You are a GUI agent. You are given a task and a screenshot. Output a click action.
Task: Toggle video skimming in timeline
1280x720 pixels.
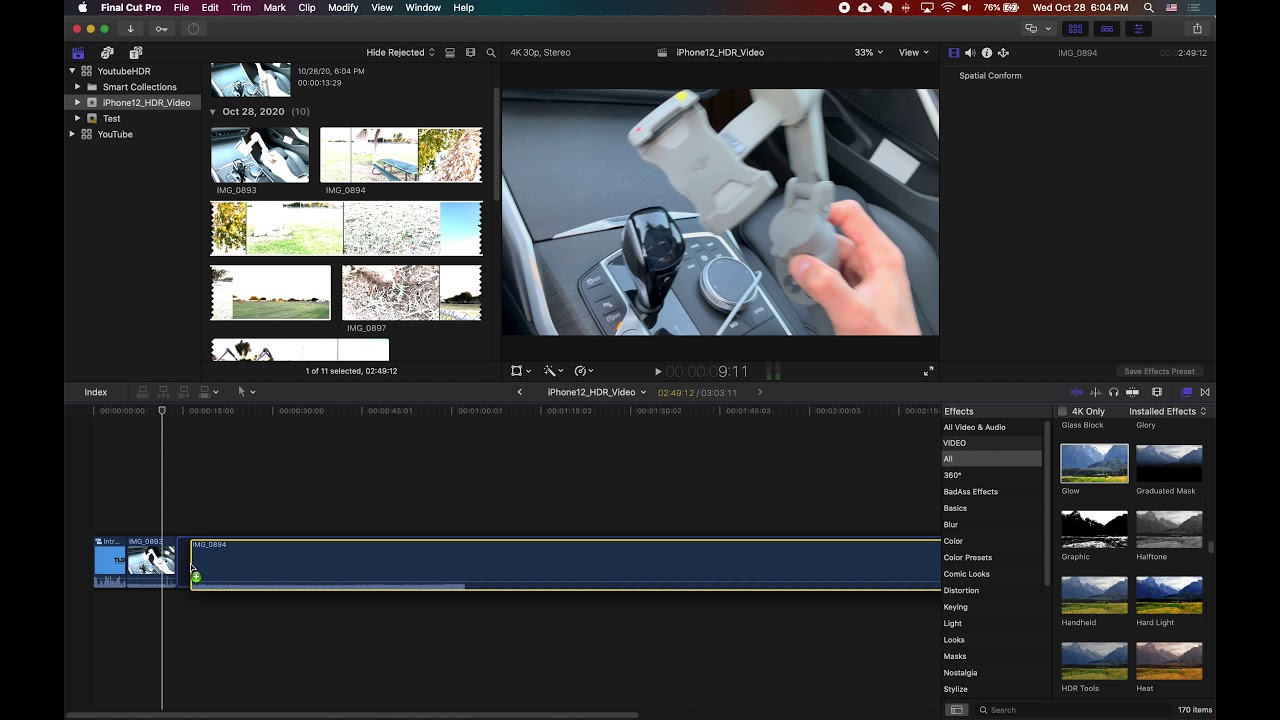point(1076,392)
